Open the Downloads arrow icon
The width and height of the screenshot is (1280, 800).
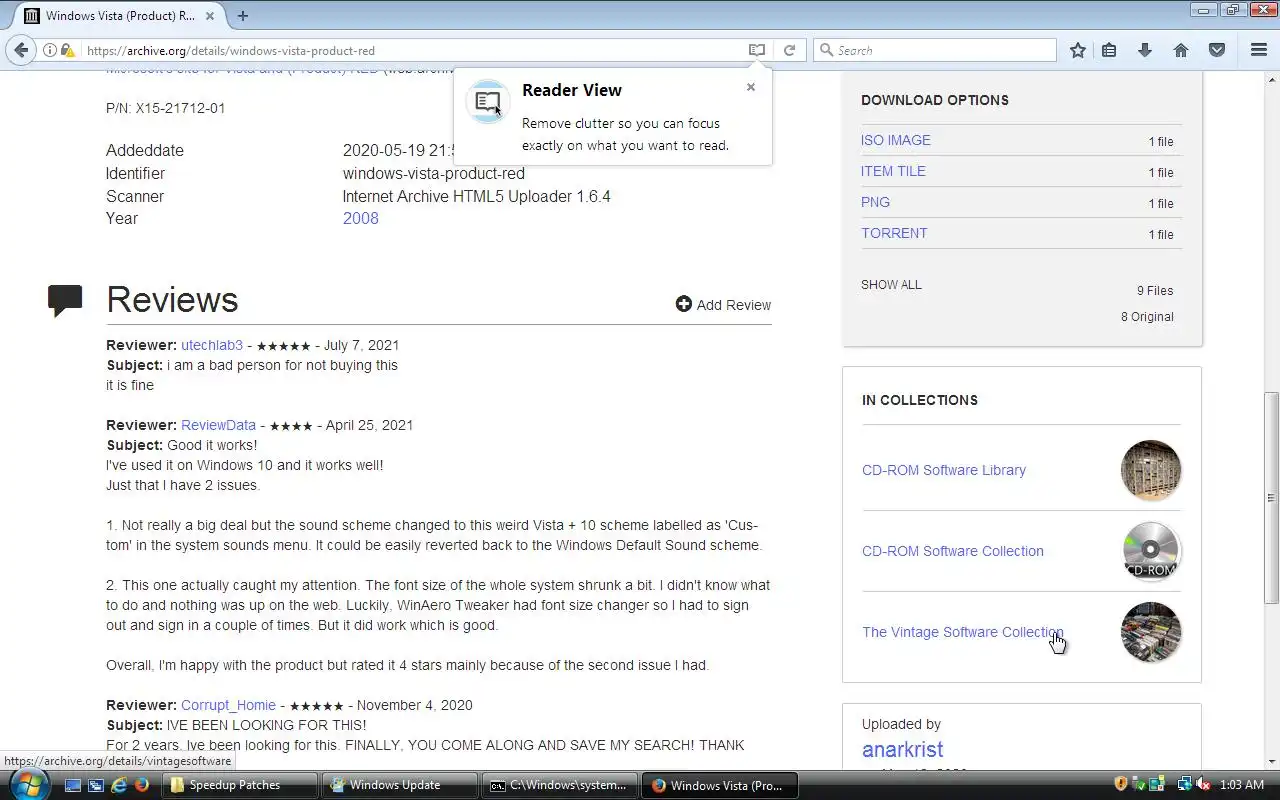[1145, 50]
